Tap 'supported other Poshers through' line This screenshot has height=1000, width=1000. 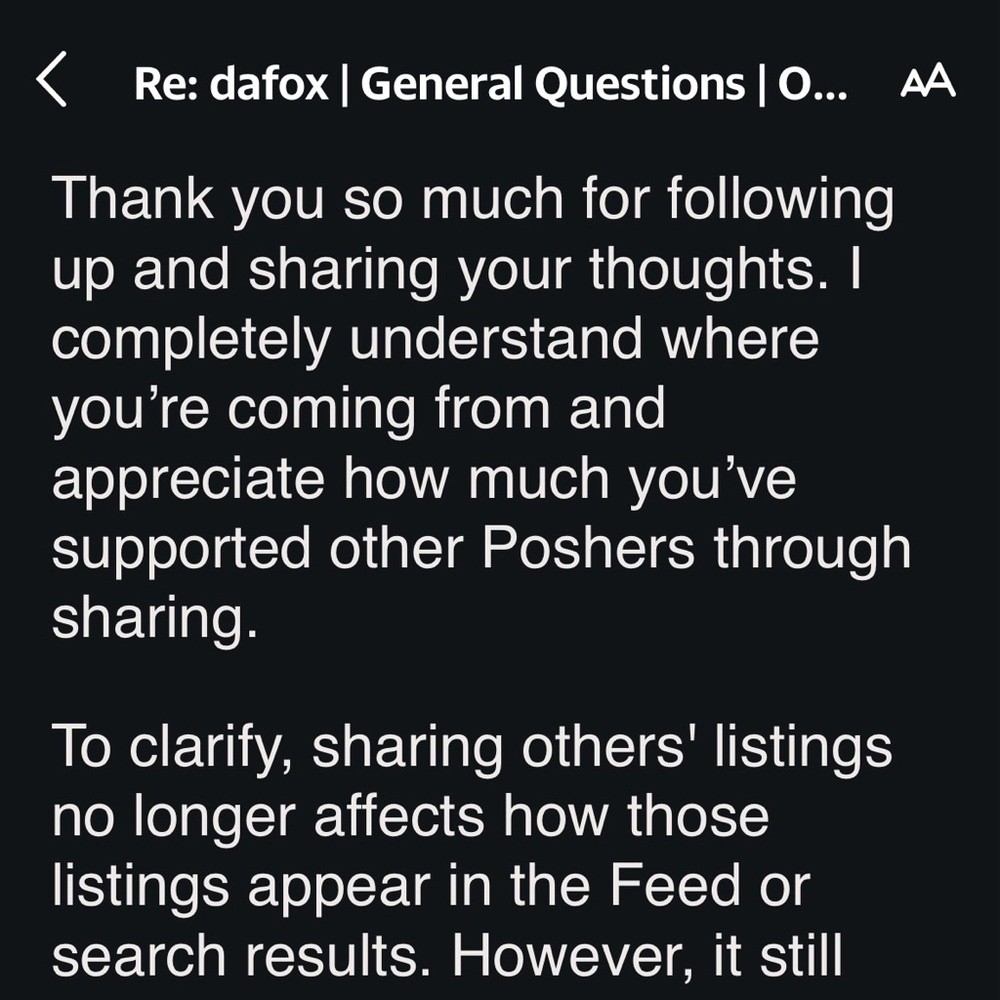tap(480, 546)
